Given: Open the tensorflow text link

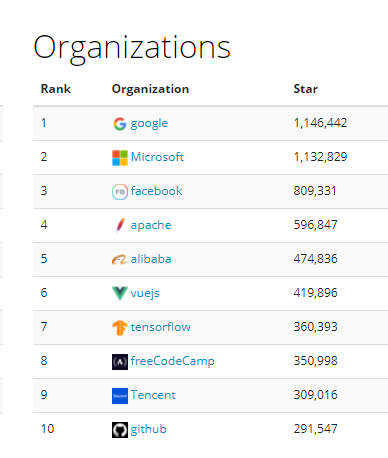Looking at the screenshot, I should (161, 327).
